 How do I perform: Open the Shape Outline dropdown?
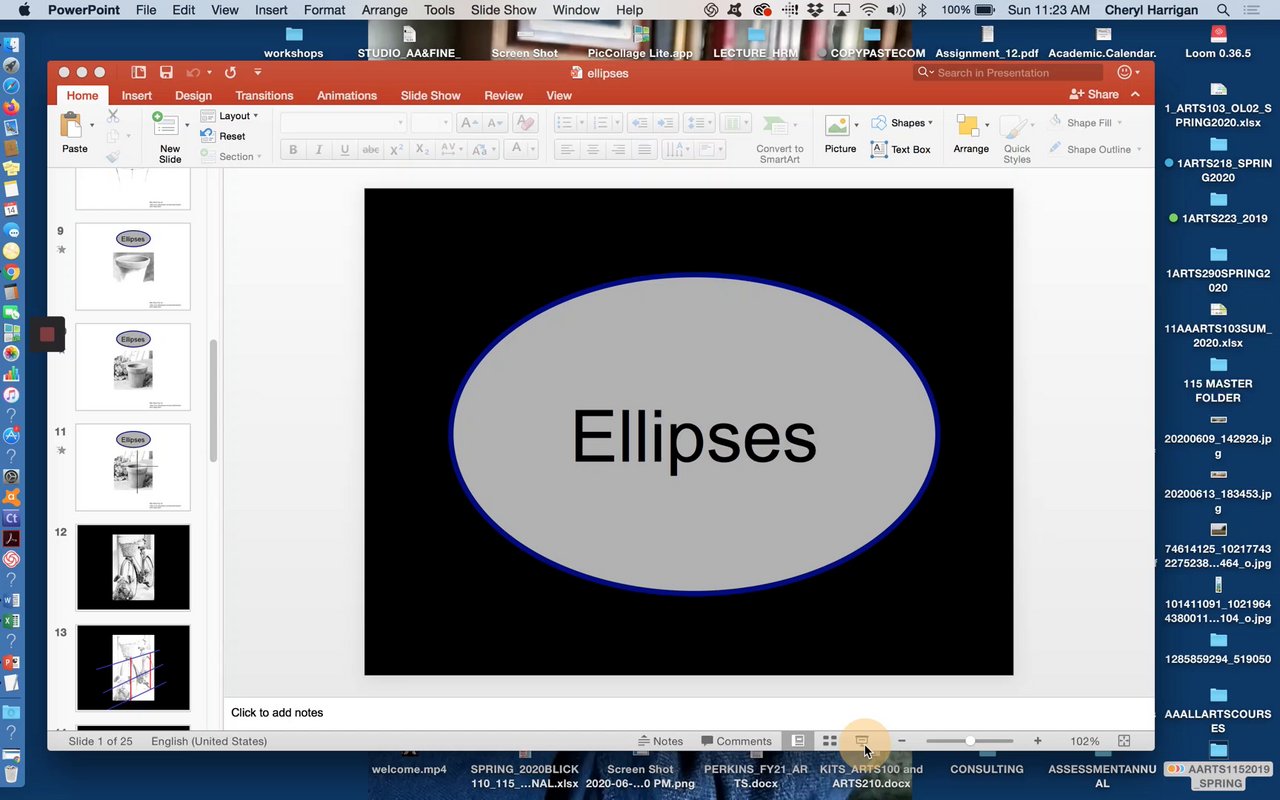[1096, 149]
